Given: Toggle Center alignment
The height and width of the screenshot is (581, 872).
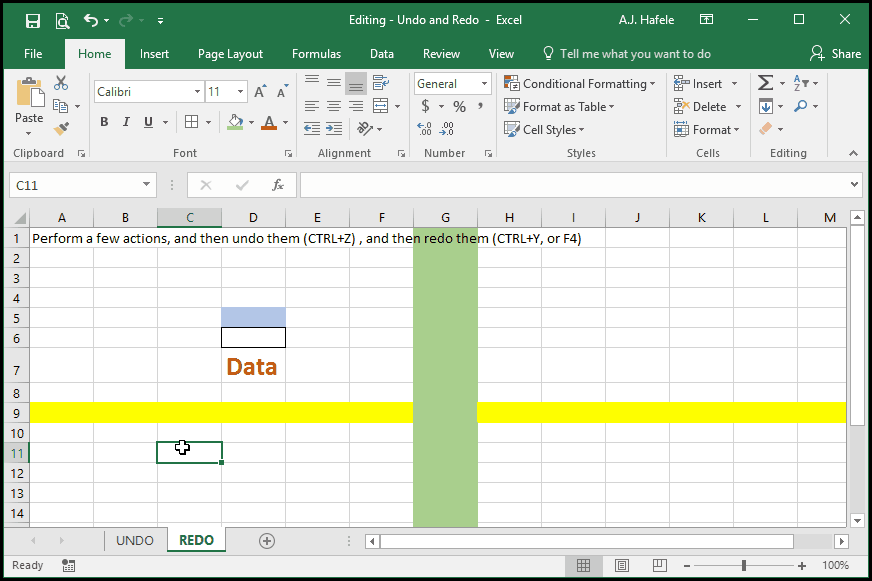Looking at the screenshot, I should [334, 106].
